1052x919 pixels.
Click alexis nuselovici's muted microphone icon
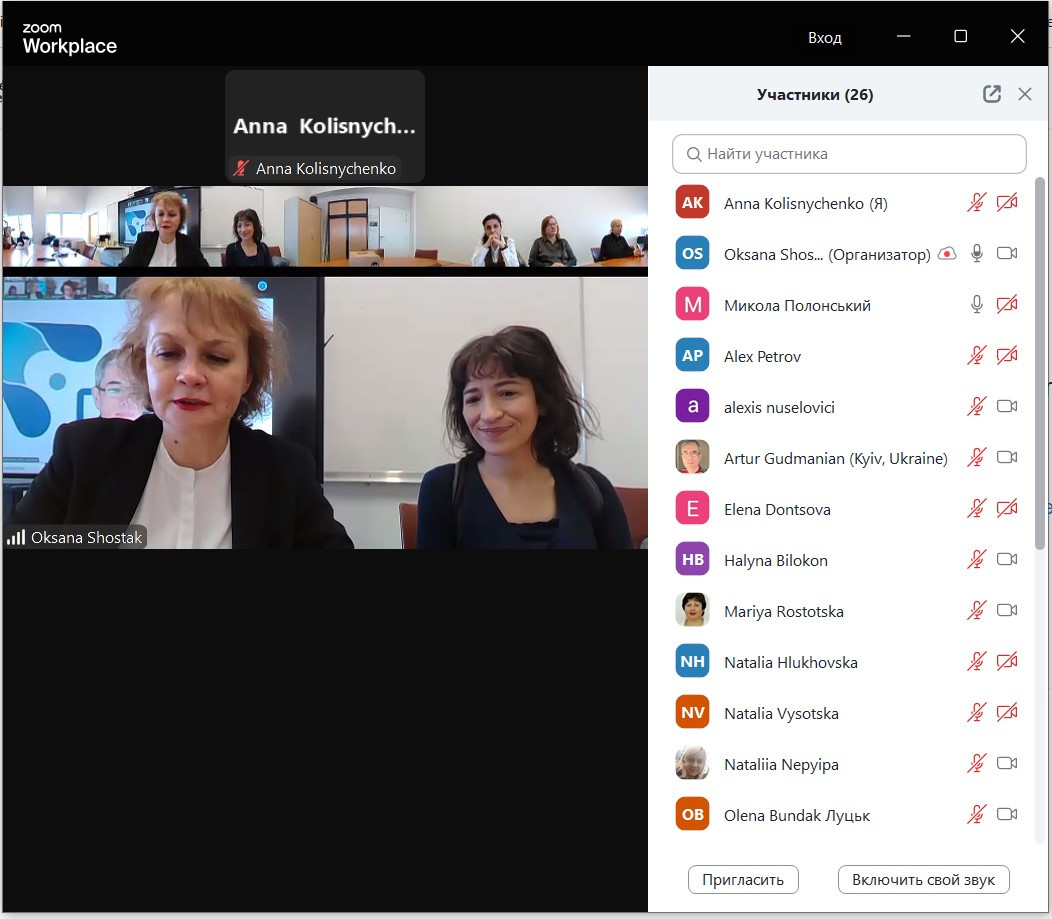coord(976,407)
